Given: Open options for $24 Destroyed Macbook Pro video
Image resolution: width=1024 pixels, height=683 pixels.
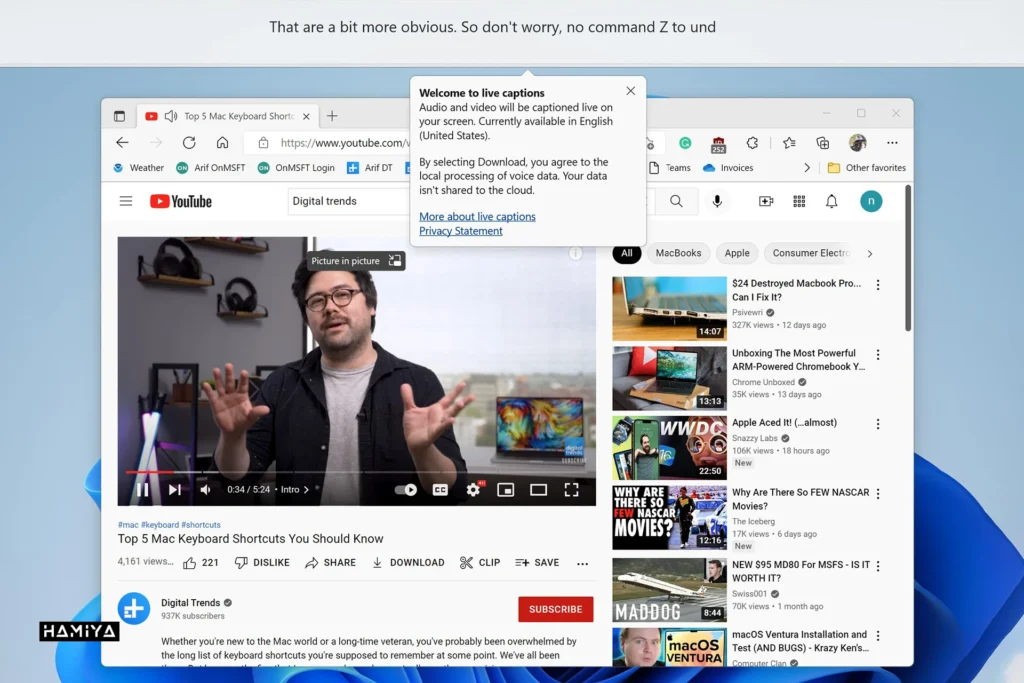Looking at the screenshot, I should coord(878,285).
